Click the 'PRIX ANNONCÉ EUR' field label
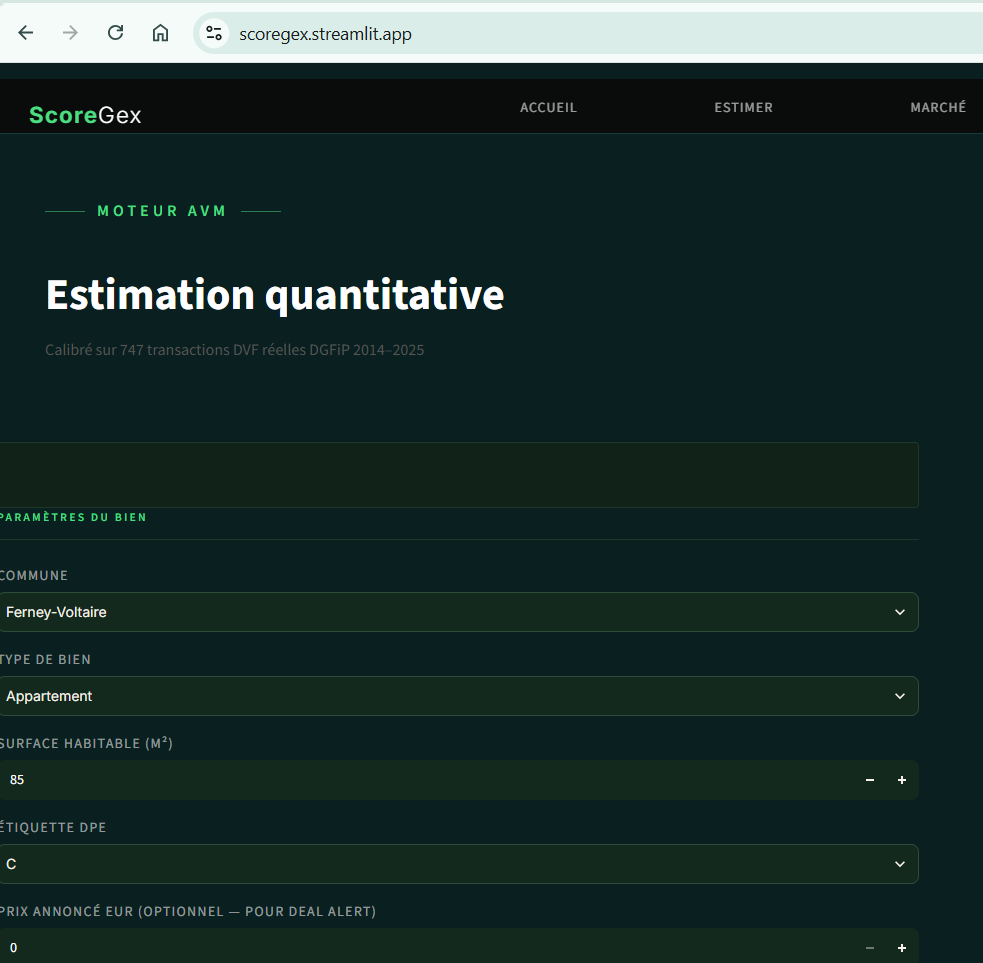This screenshot has width=983, height=963. tap(187, 911)
